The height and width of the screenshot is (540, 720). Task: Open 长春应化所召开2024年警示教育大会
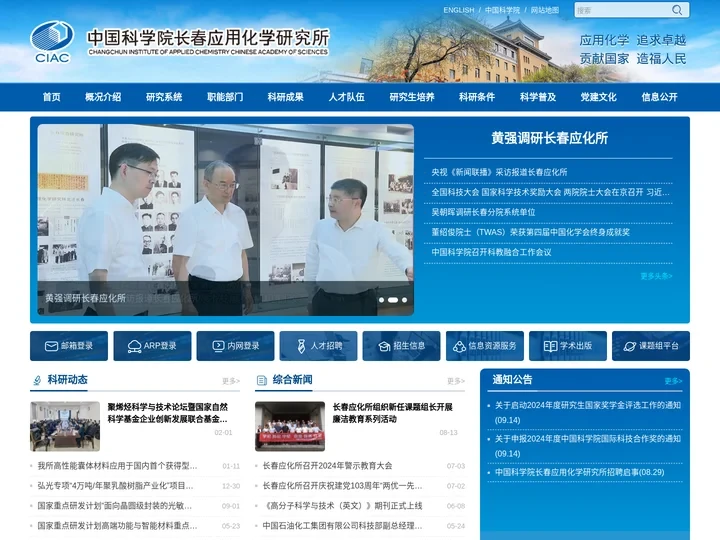[x=327, y=466]
